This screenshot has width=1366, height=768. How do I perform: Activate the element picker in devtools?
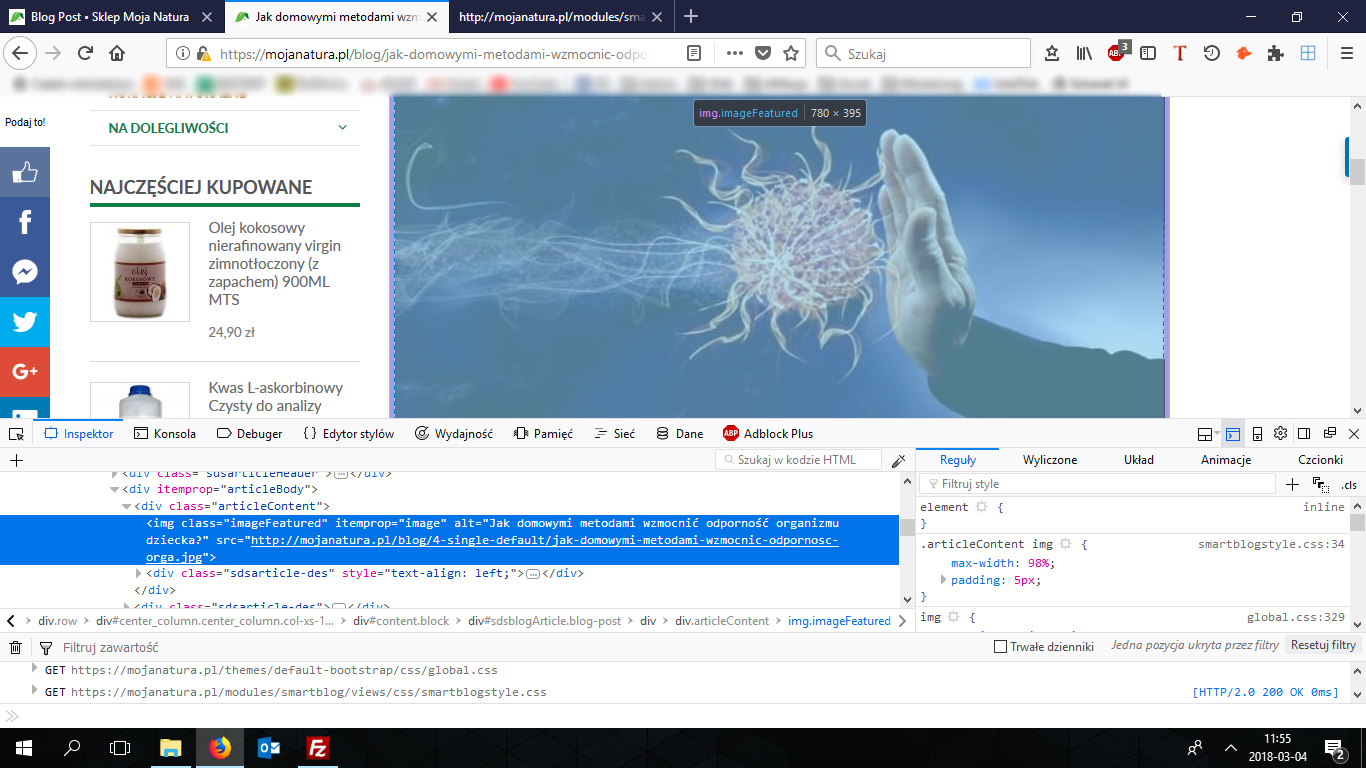(x=16, y=434)
